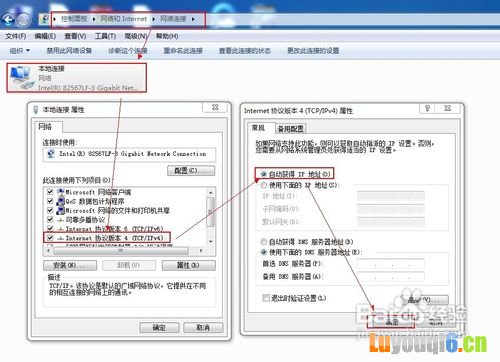
Task: Open the 查看(V) menu
Action: [75, 36]
